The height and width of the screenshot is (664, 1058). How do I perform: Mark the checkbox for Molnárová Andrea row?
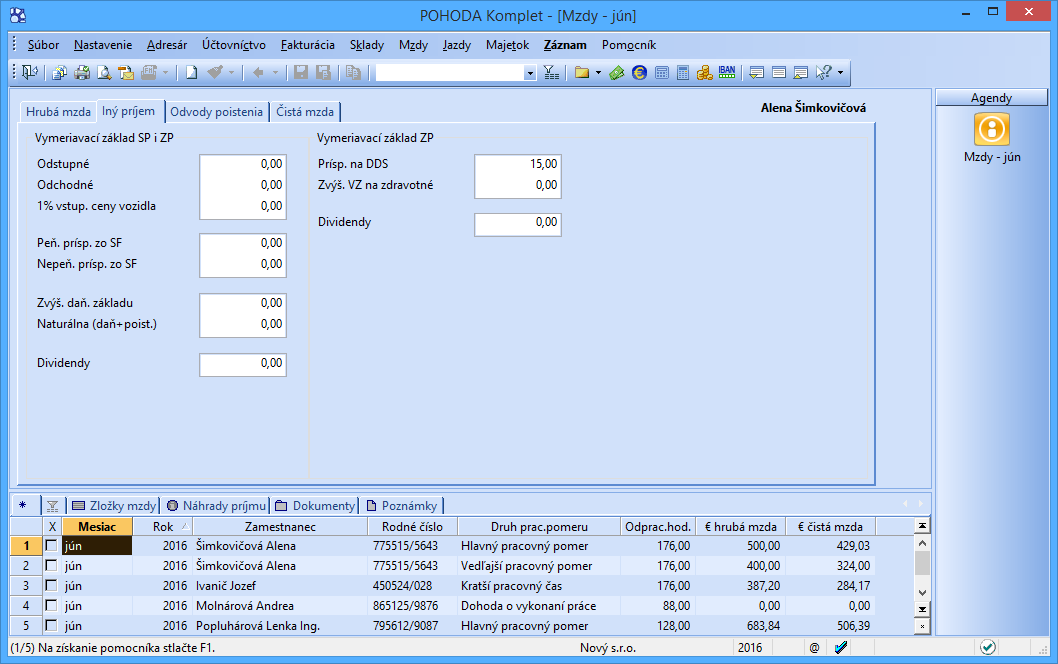[x=52, y=606]
